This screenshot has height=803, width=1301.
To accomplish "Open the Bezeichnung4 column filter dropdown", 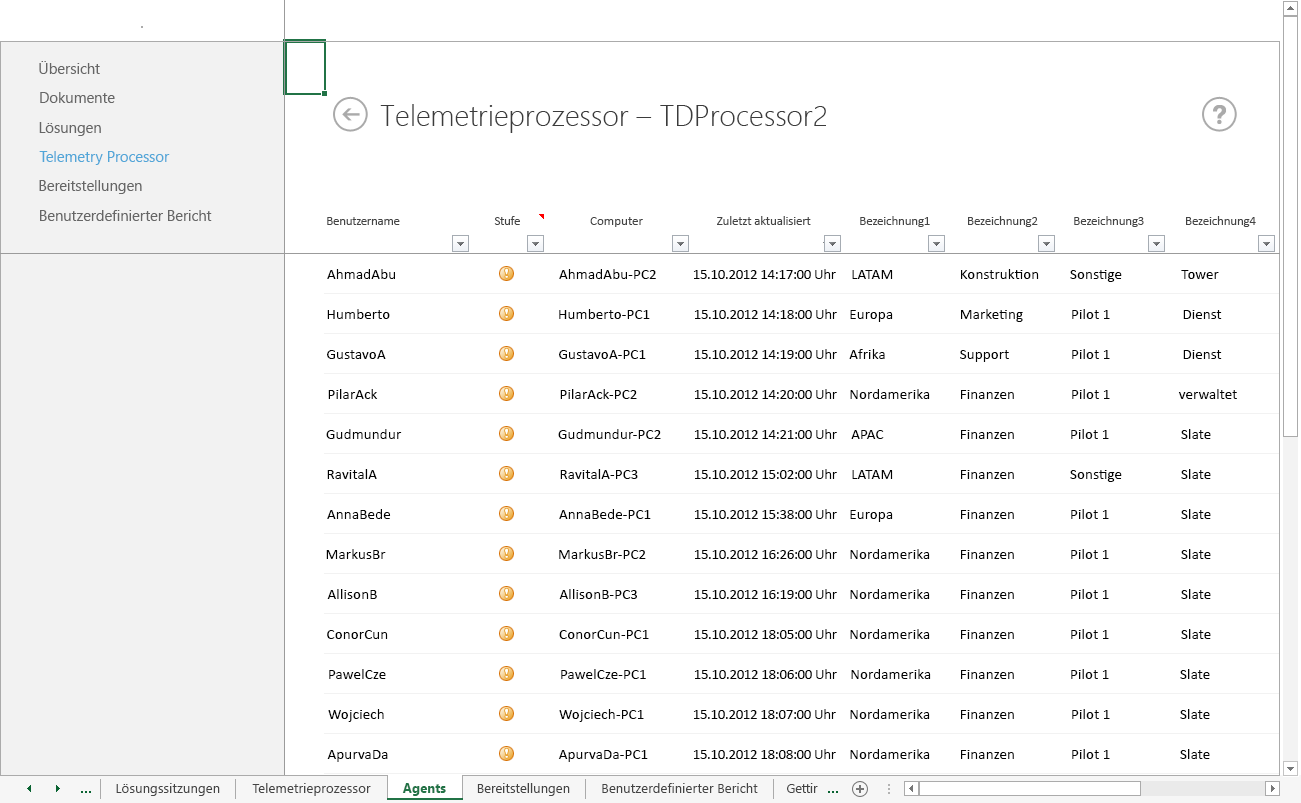I will click(1267, 243).
